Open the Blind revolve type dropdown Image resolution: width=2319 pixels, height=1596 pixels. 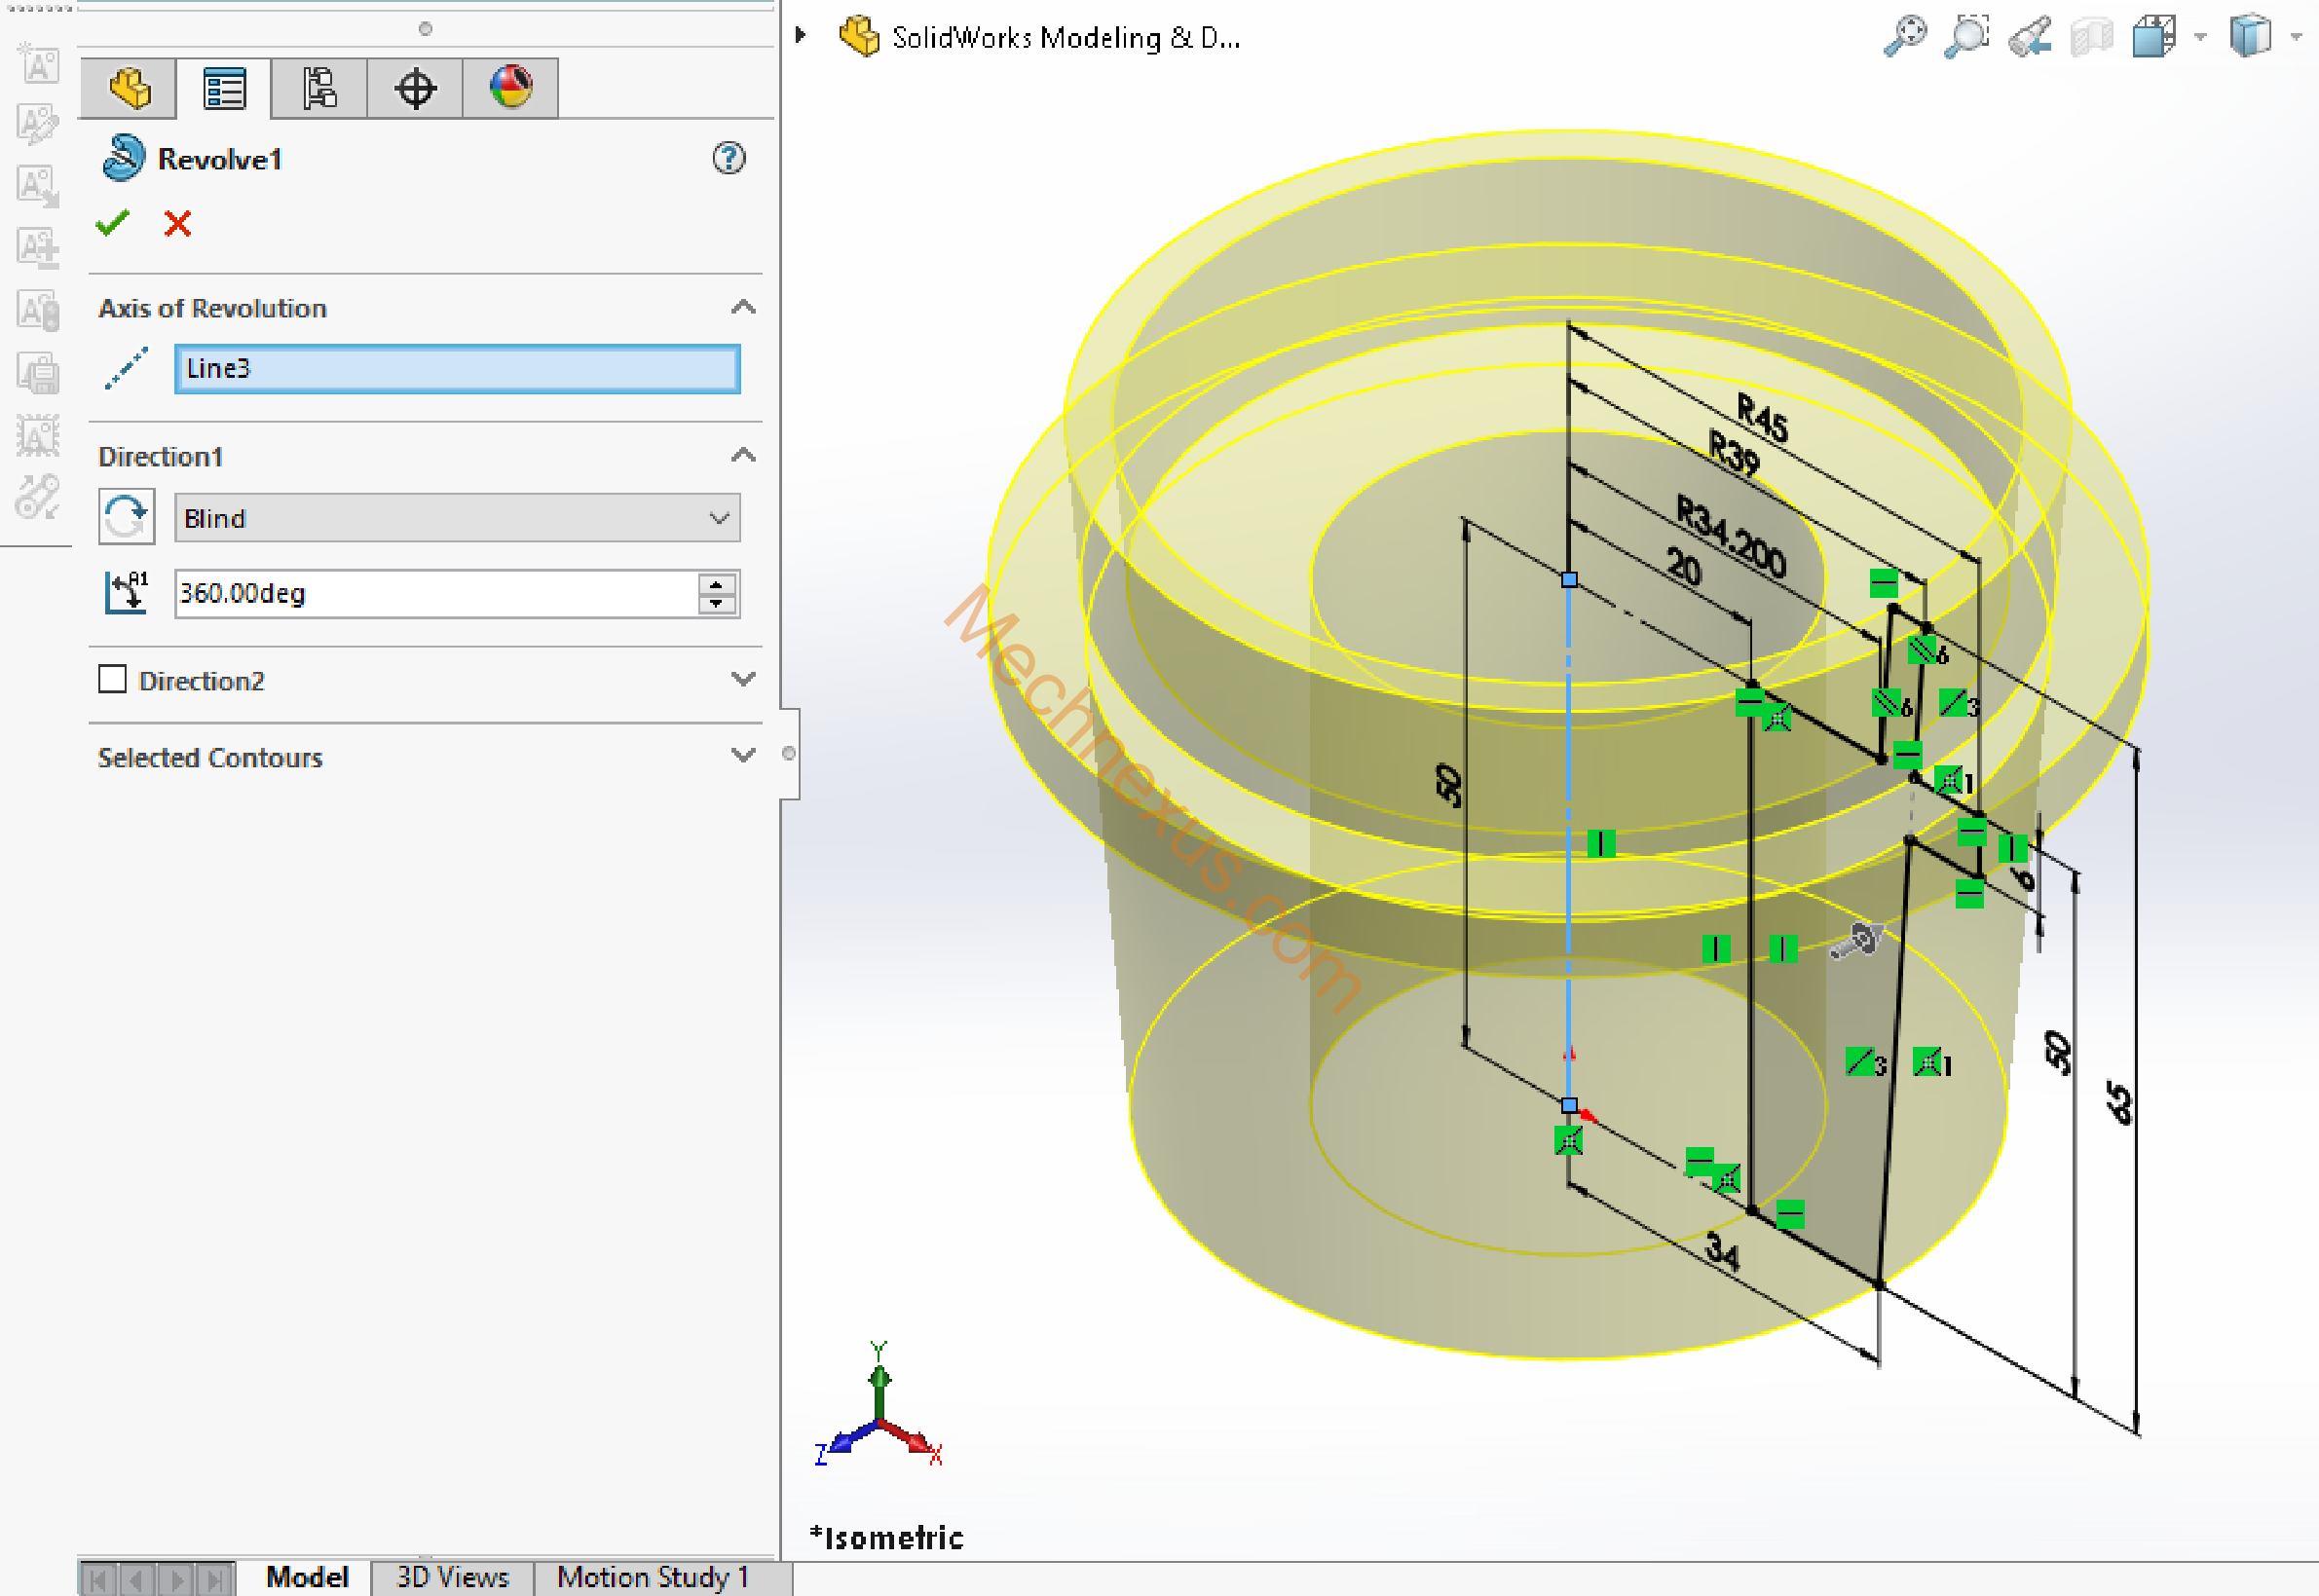(x=457, y=518)
